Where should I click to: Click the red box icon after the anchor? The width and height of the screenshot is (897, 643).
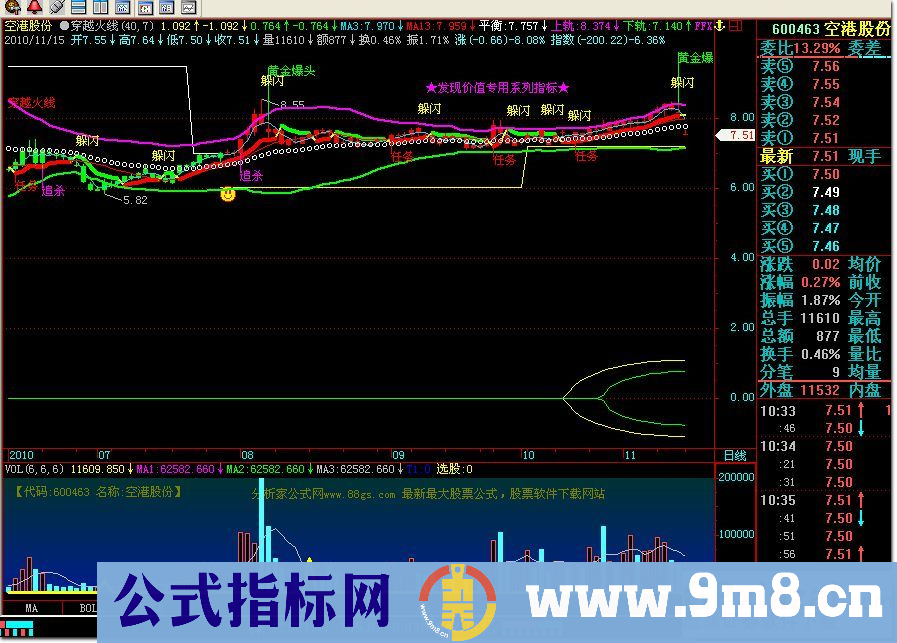click(x=735, y=26)
